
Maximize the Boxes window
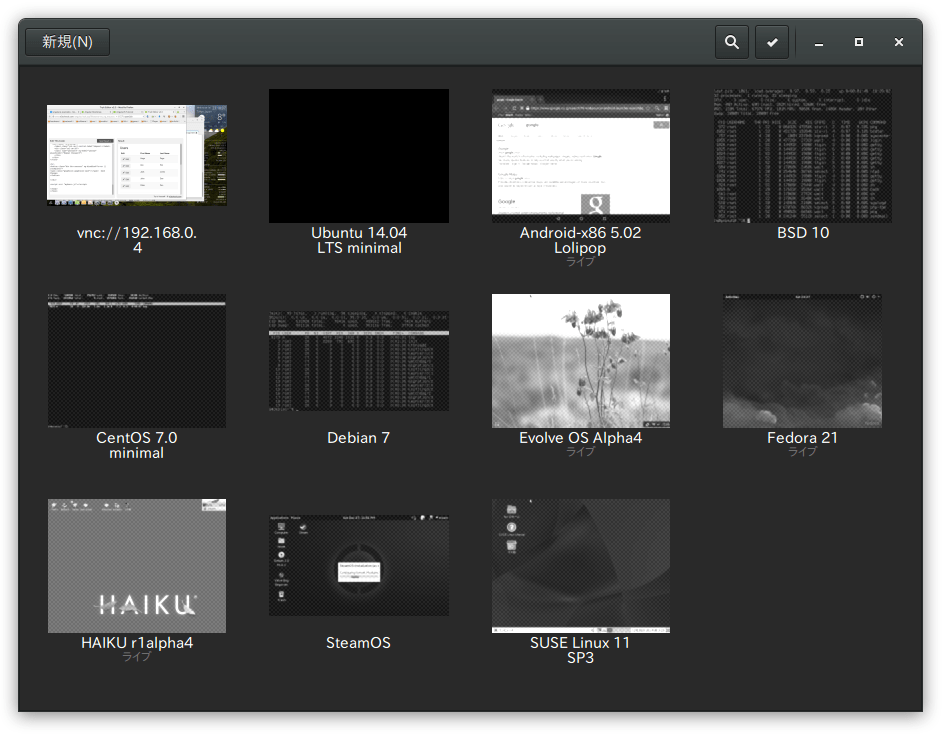tap(859, 42)
